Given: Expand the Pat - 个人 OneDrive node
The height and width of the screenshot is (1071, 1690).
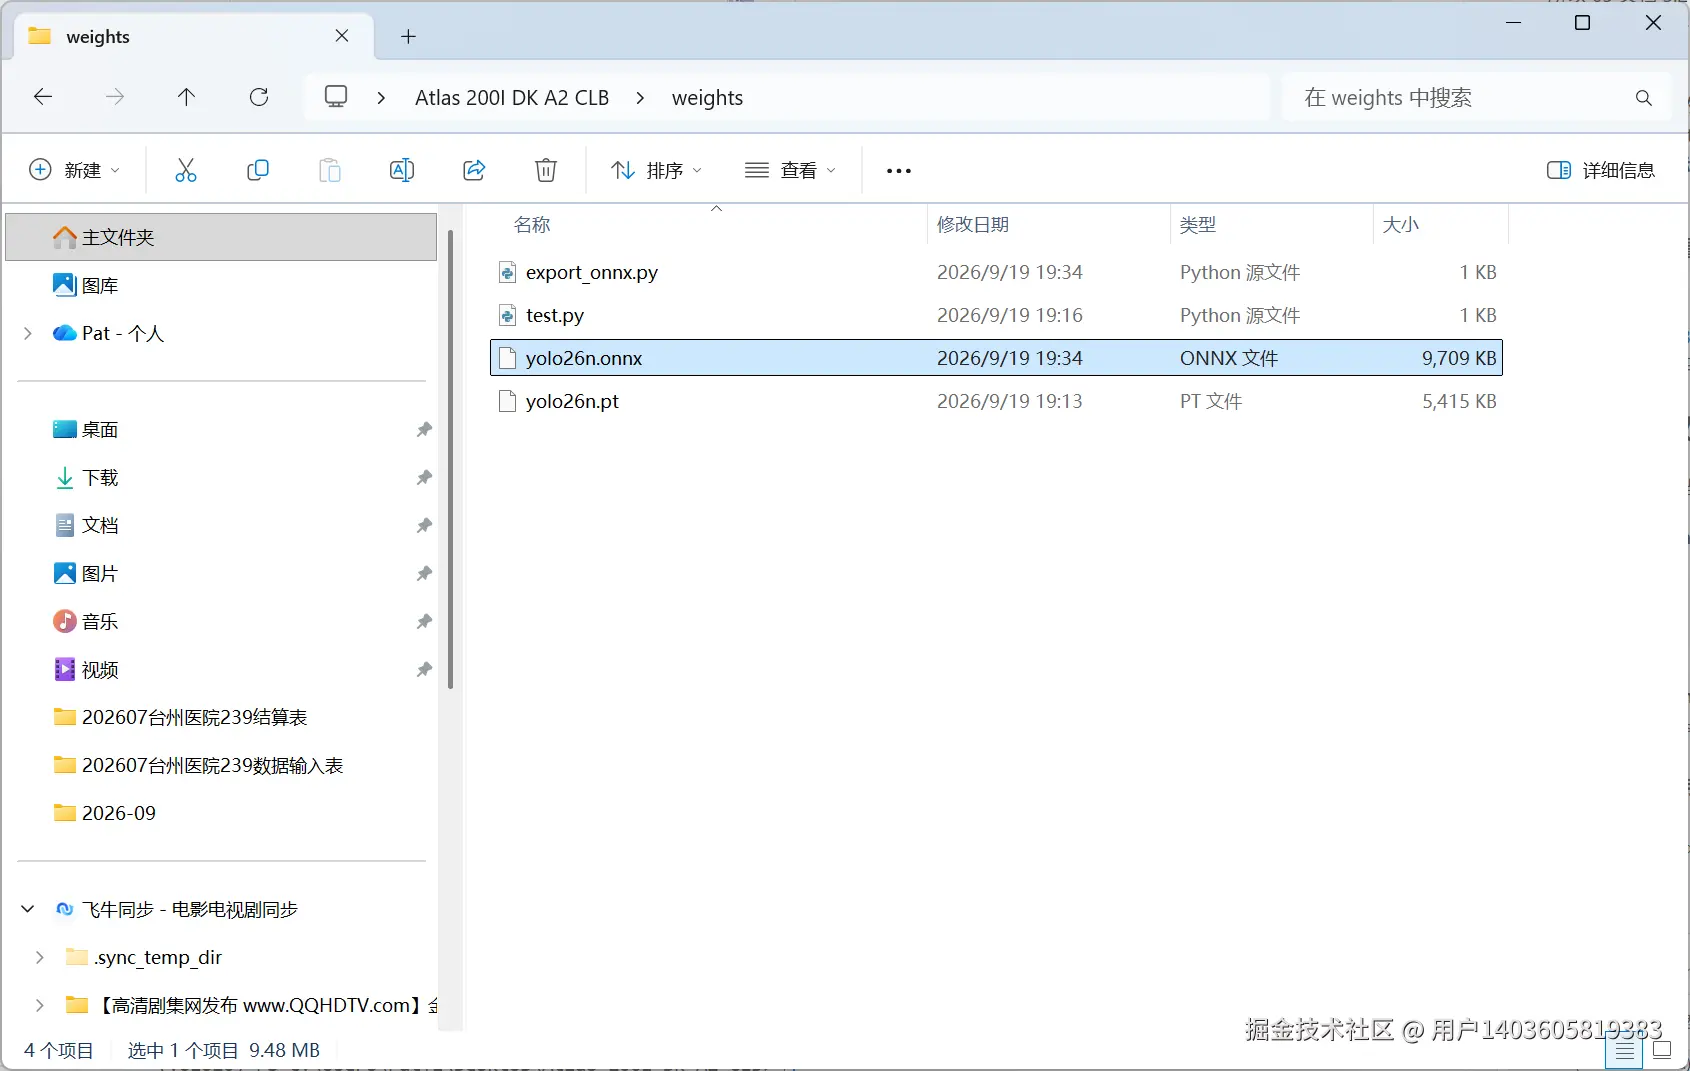Looking at the screenshot, I should coord(28,333).
